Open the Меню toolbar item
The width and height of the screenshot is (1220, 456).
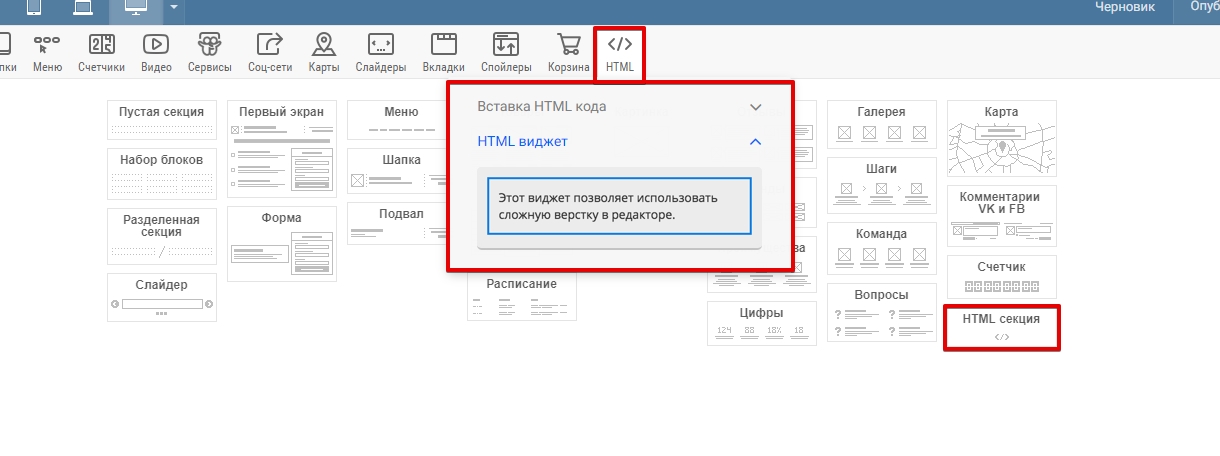47,53
